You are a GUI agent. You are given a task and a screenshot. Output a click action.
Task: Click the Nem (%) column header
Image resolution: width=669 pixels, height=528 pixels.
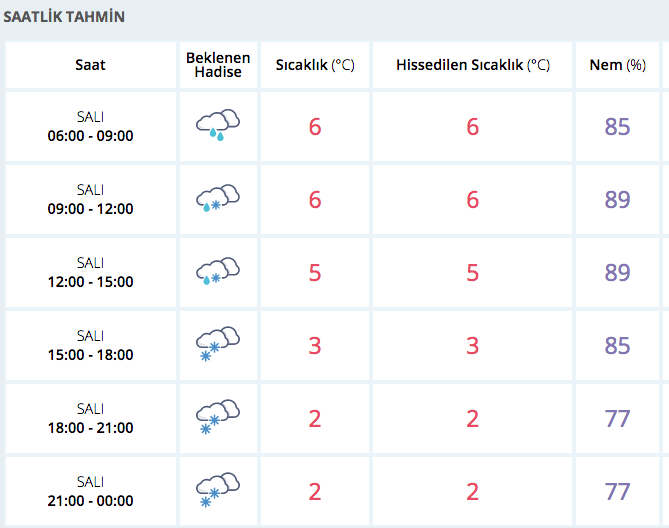pyautogui.click(x=617, y=65)
